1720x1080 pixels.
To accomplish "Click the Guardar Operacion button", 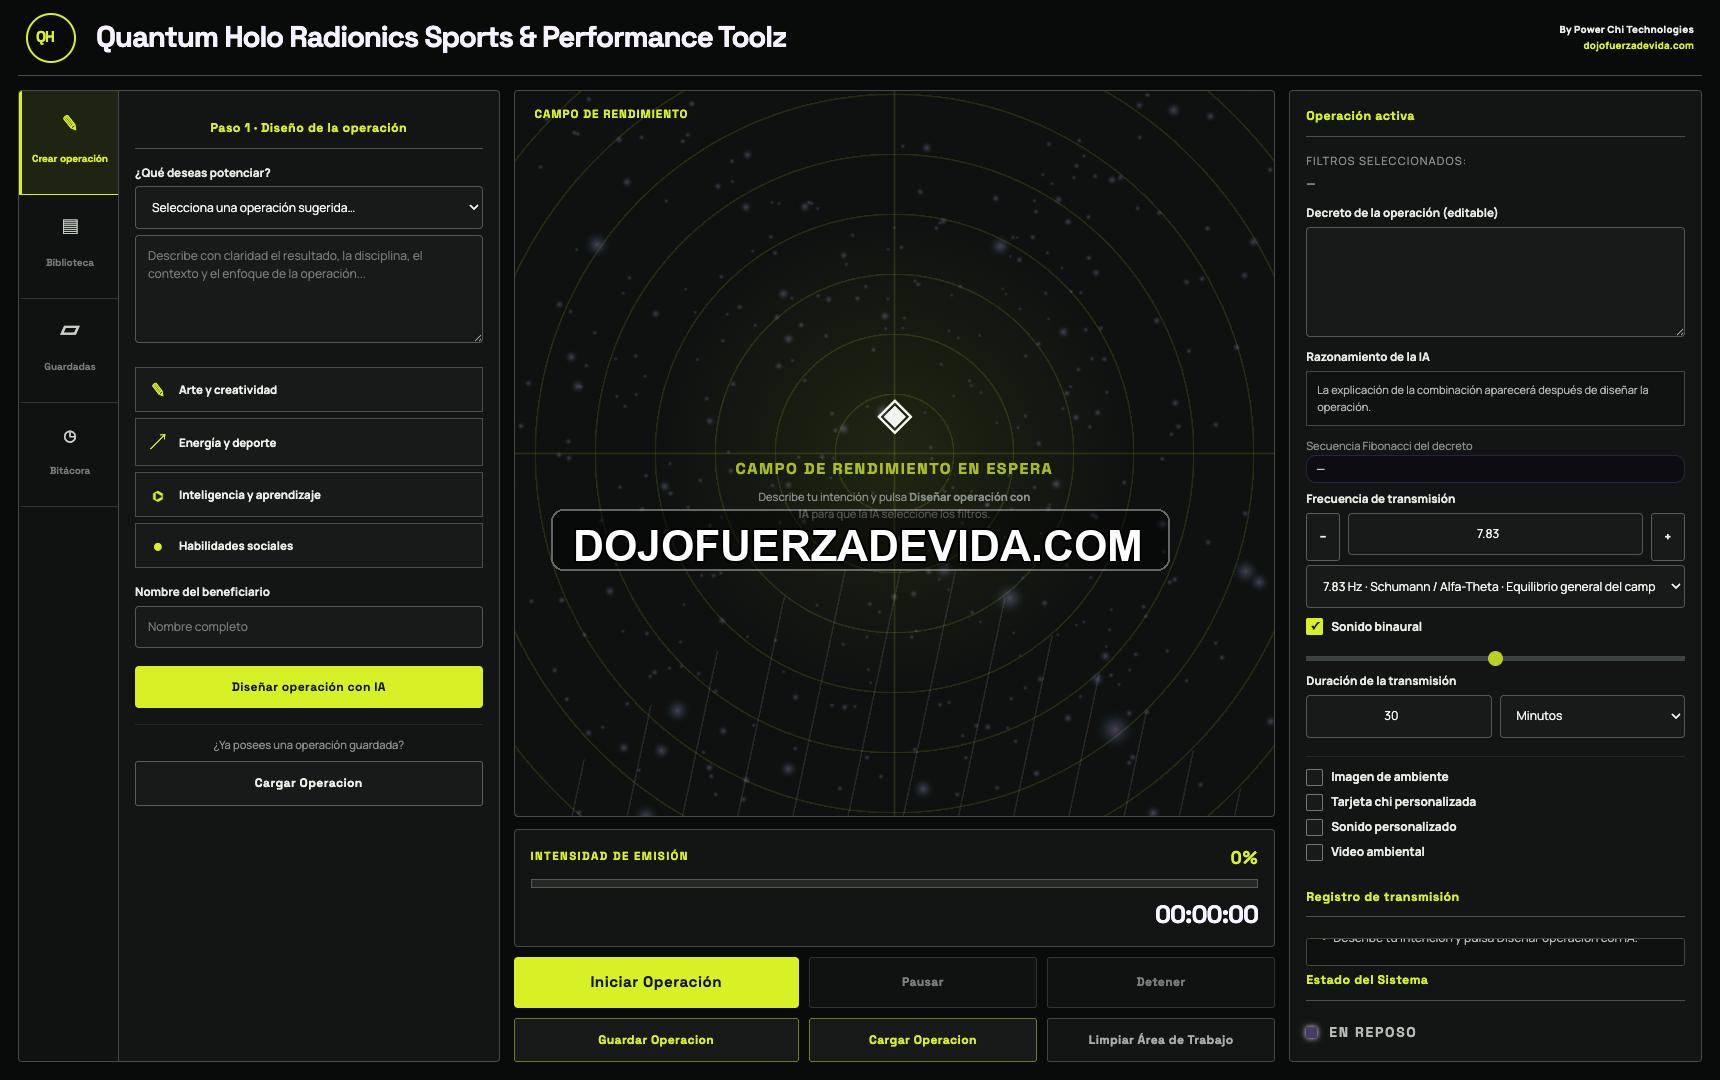I will pyautogui.click(x=656, y=1040).
